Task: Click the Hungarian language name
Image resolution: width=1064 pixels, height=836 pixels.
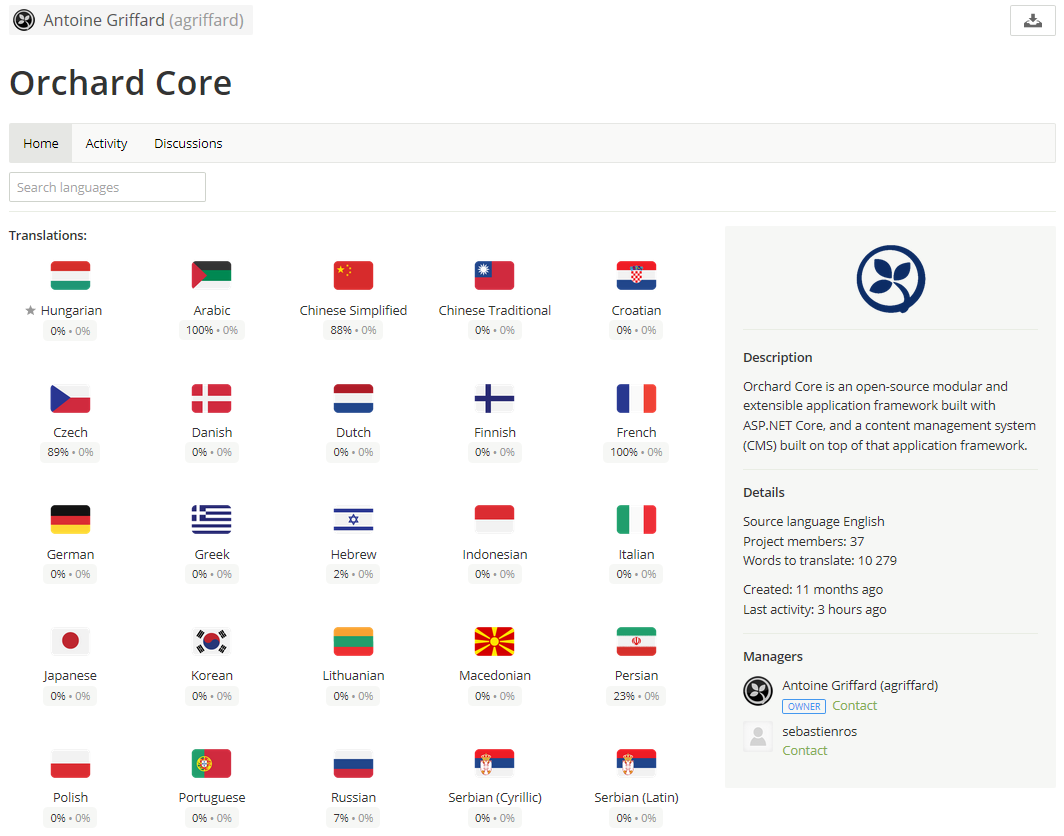Action: click(x=71, y=311)
